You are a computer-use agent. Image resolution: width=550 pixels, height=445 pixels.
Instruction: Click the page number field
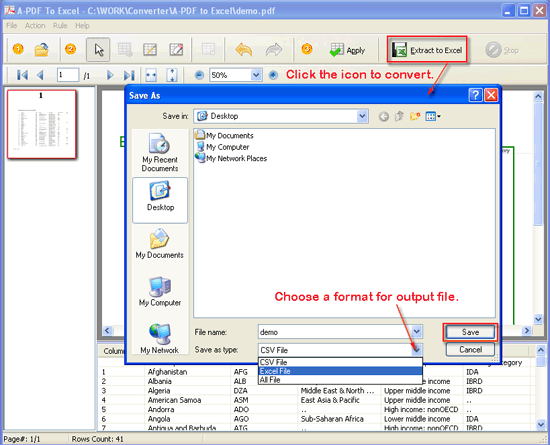pos(68,75)
